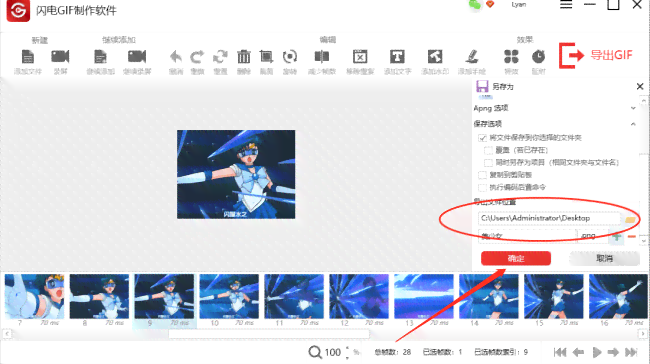Screen dimensions: 650x364
Task: Select the 裁剪 crop tool icon
Action: (x=266, y=56)
